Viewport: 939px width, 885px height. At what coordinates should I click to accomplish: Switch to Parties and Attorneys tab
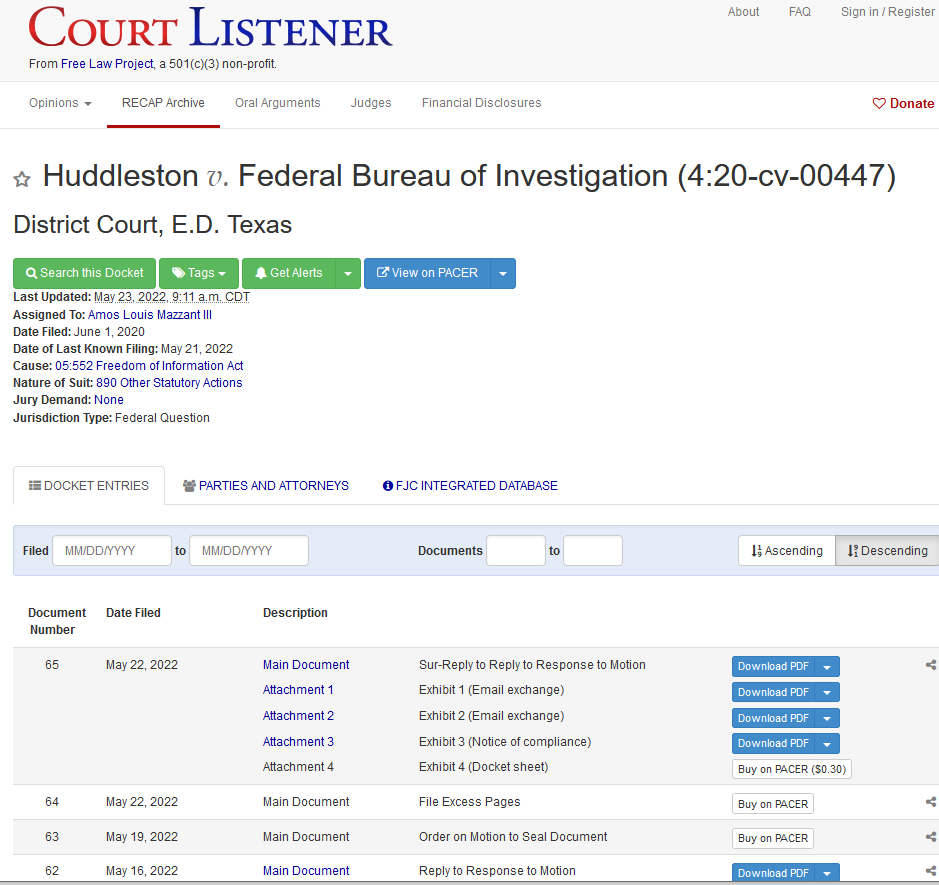(x=265, y=486)
